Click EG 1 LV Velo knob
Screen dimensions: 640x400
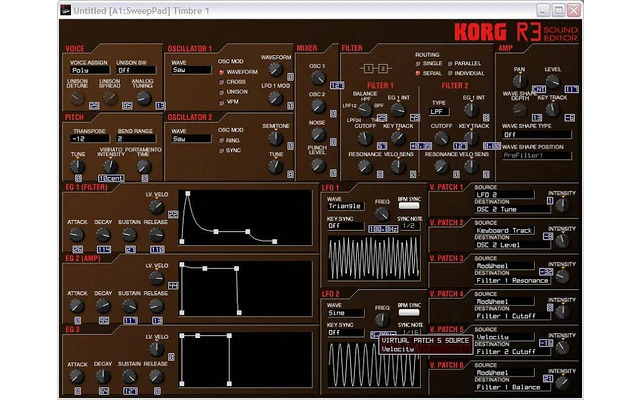pyautogui.click(x=156, y=207)
